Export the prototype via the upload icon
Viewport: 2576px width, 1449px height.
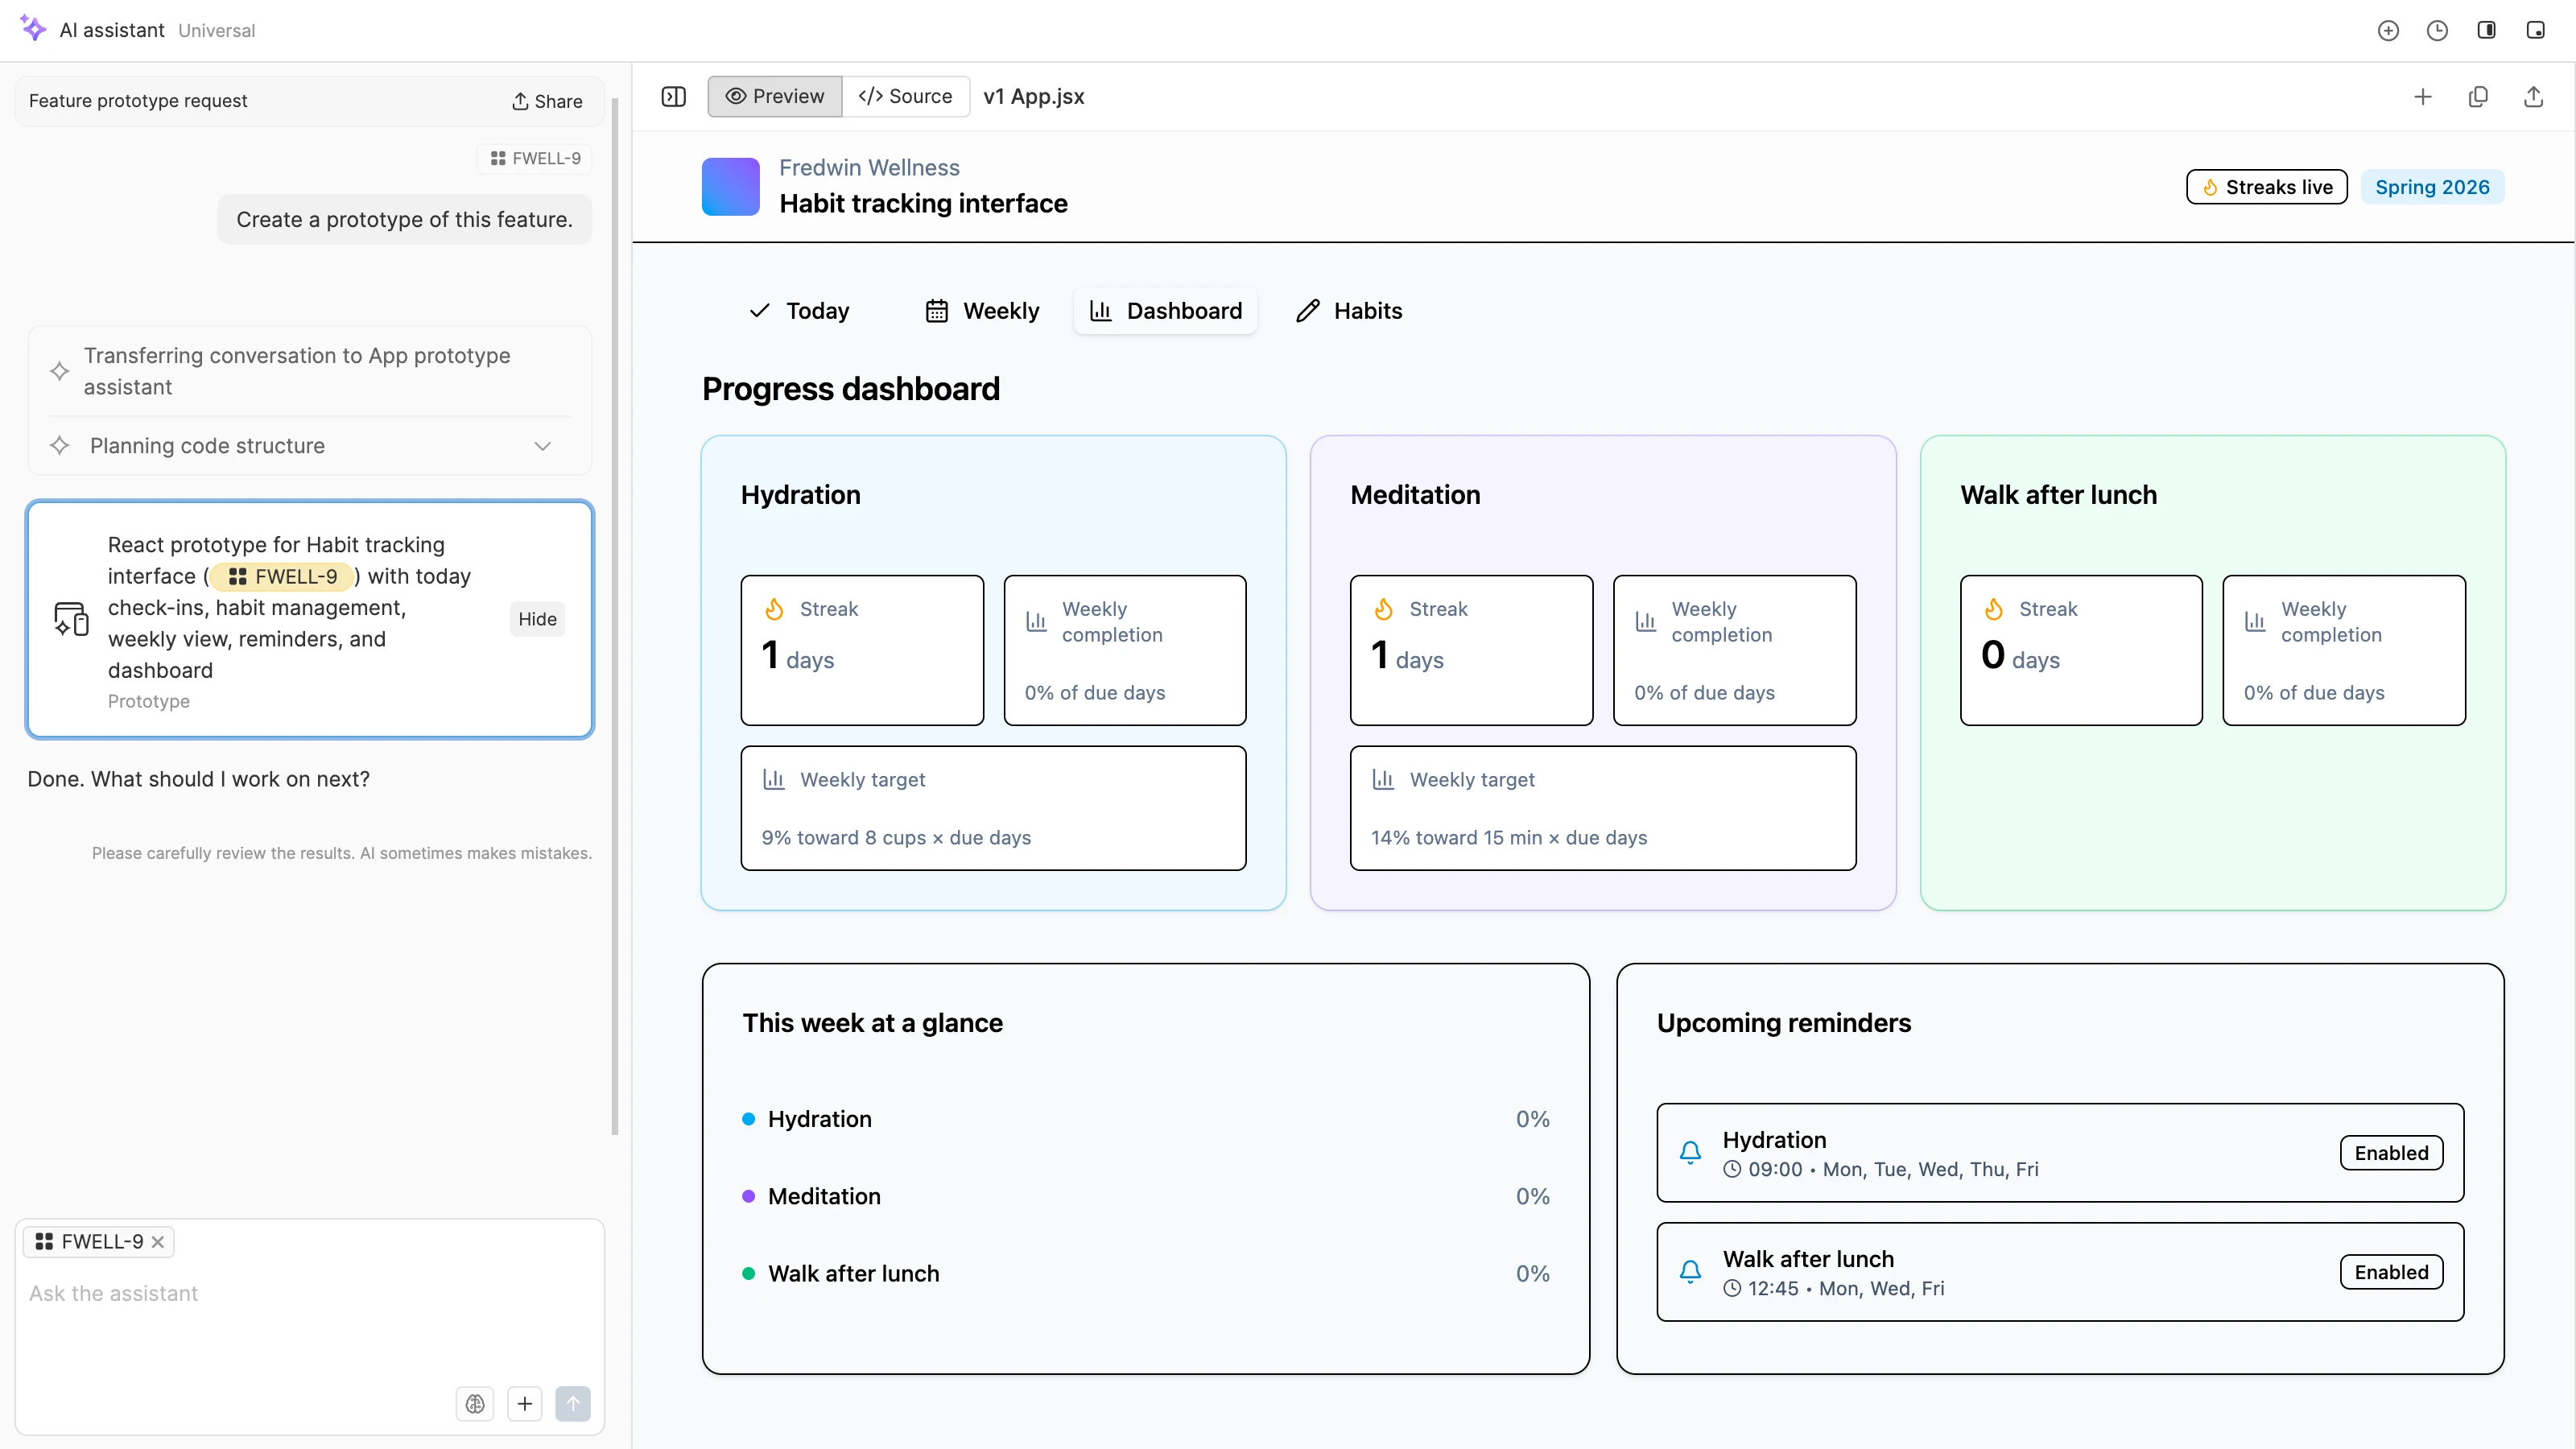2533,96
